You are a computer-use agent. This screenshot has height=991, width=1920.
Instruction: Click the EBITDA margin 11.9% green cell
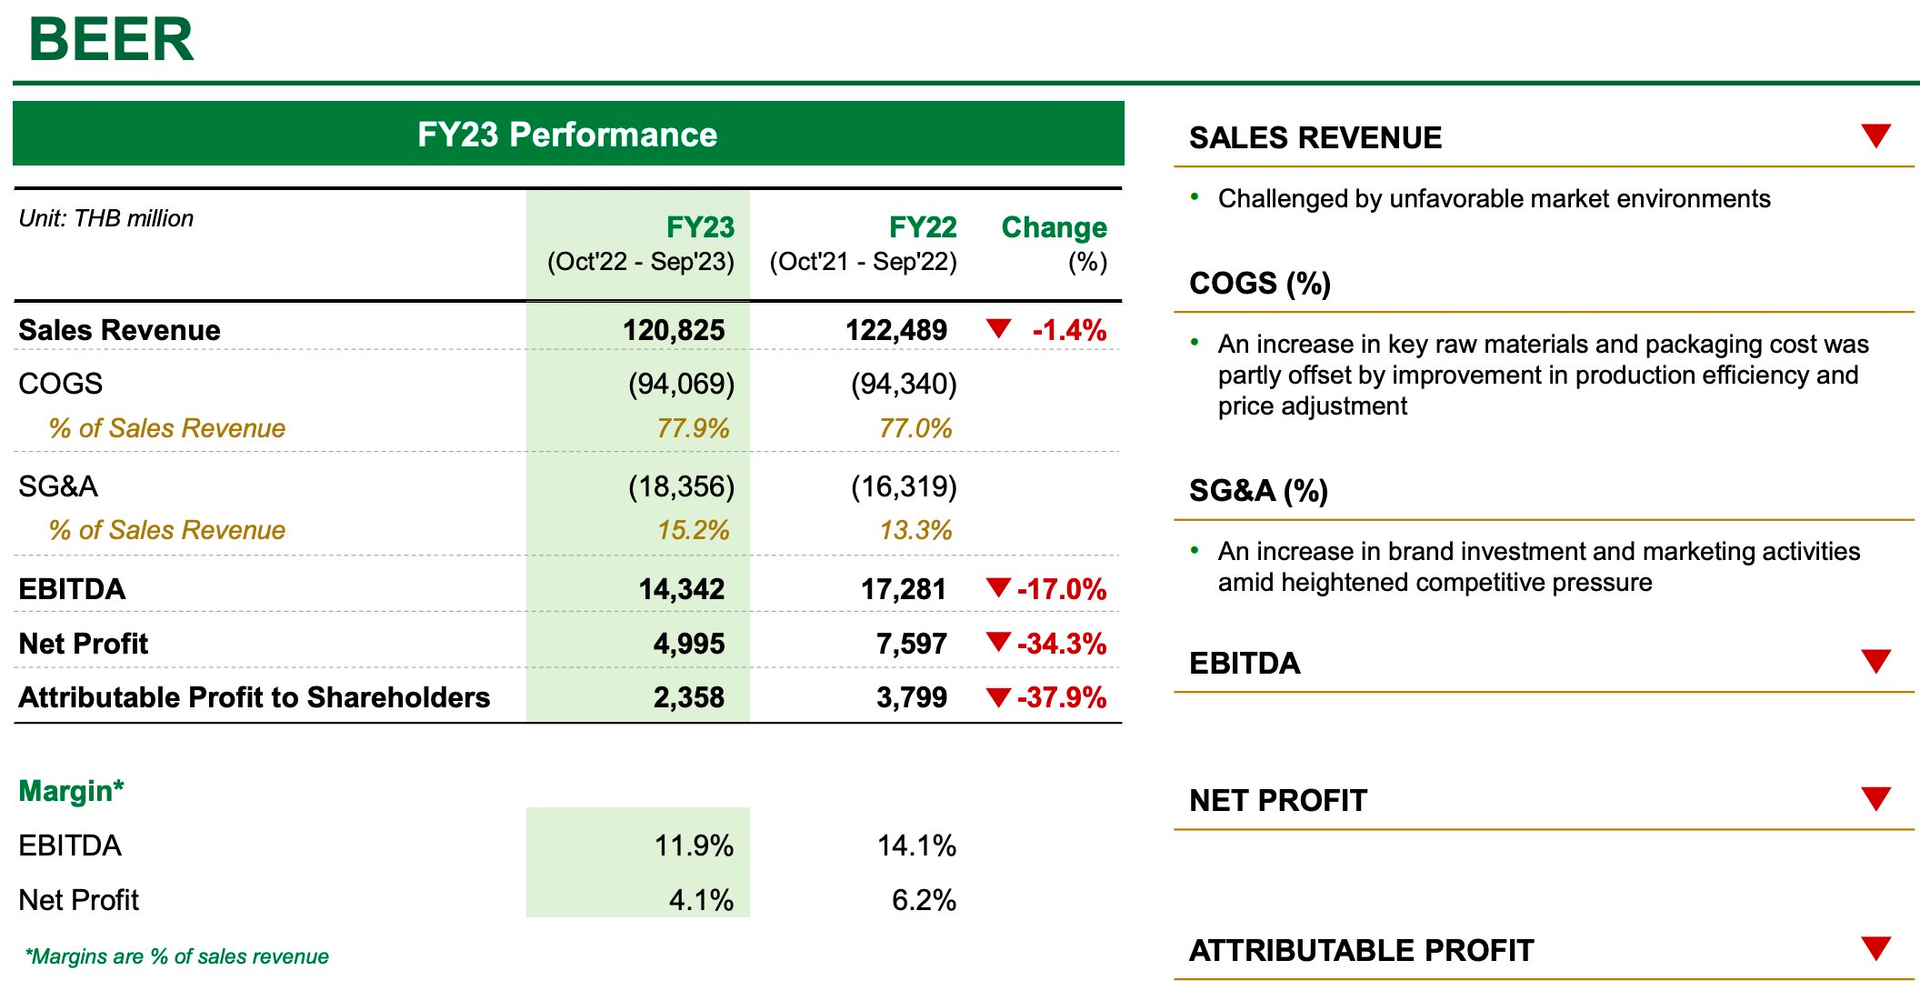tap(638, 846)
